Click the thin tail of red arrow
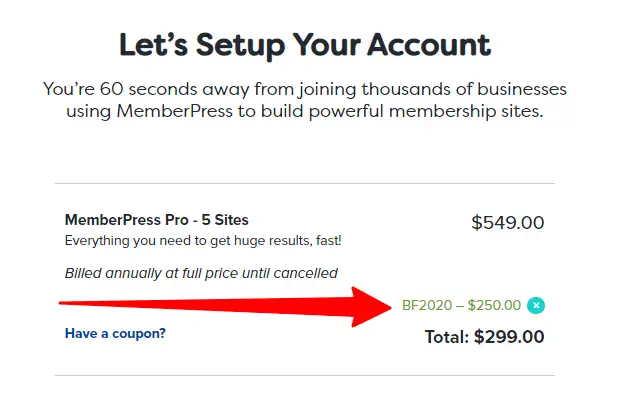Image resolution: width=633 pixels, height=409 pixels. tap(121, 304)
